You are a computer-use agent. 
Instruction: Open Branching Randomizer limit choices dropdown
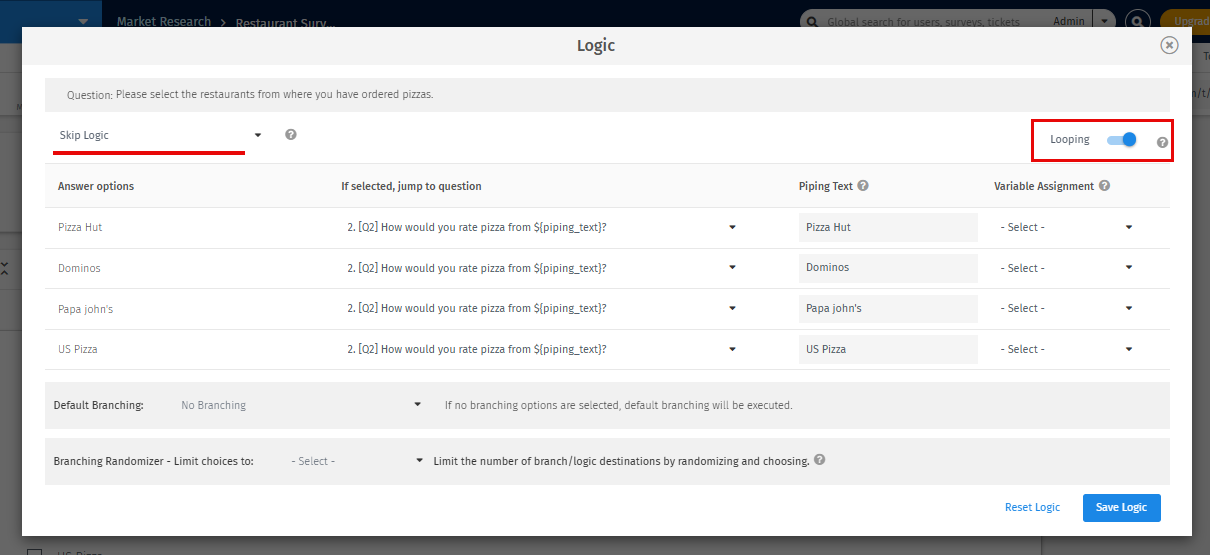pyautogui.click(x=359, y=461)
